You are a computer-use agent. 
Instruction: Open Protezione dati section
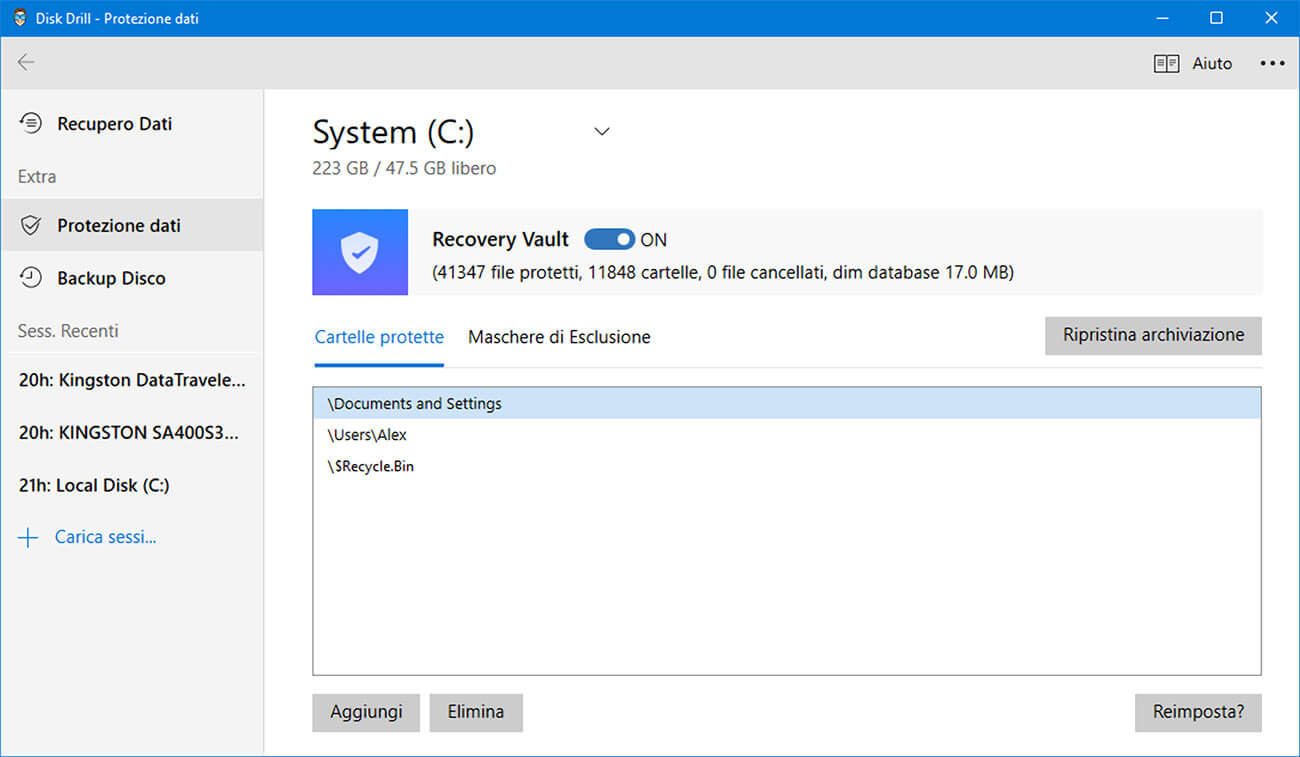[132, 225]
